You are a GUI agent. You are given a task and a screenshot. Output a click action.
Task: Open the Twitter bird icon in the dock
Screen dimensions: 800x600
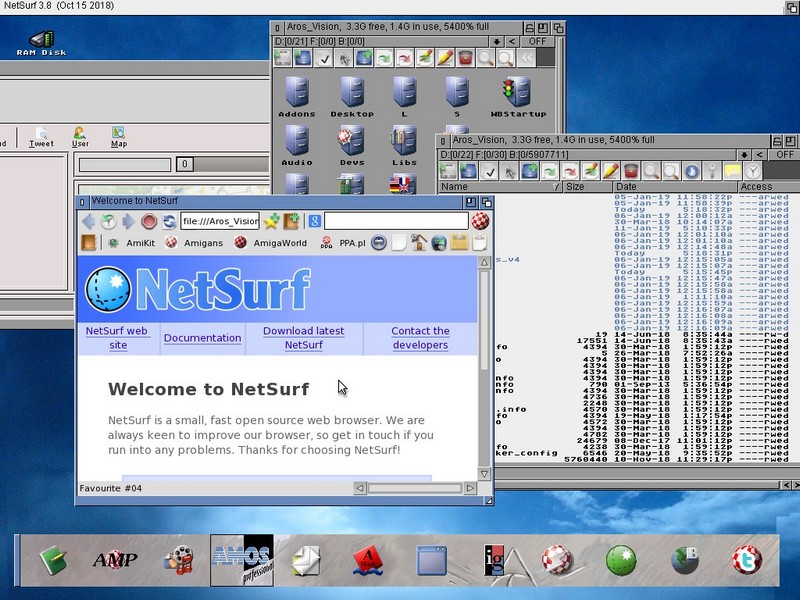pos(745,560)
